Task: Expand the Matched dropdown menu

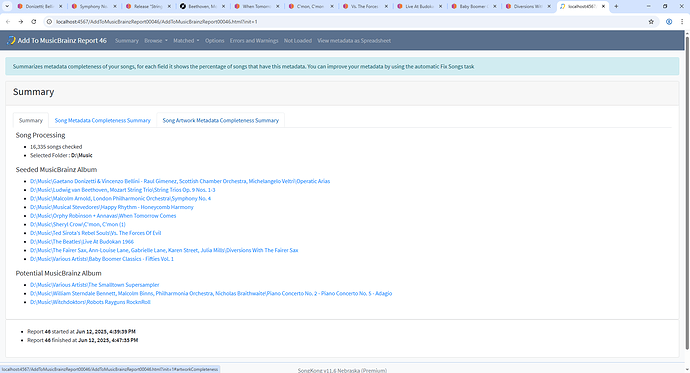Action: (x=186, y=40)
